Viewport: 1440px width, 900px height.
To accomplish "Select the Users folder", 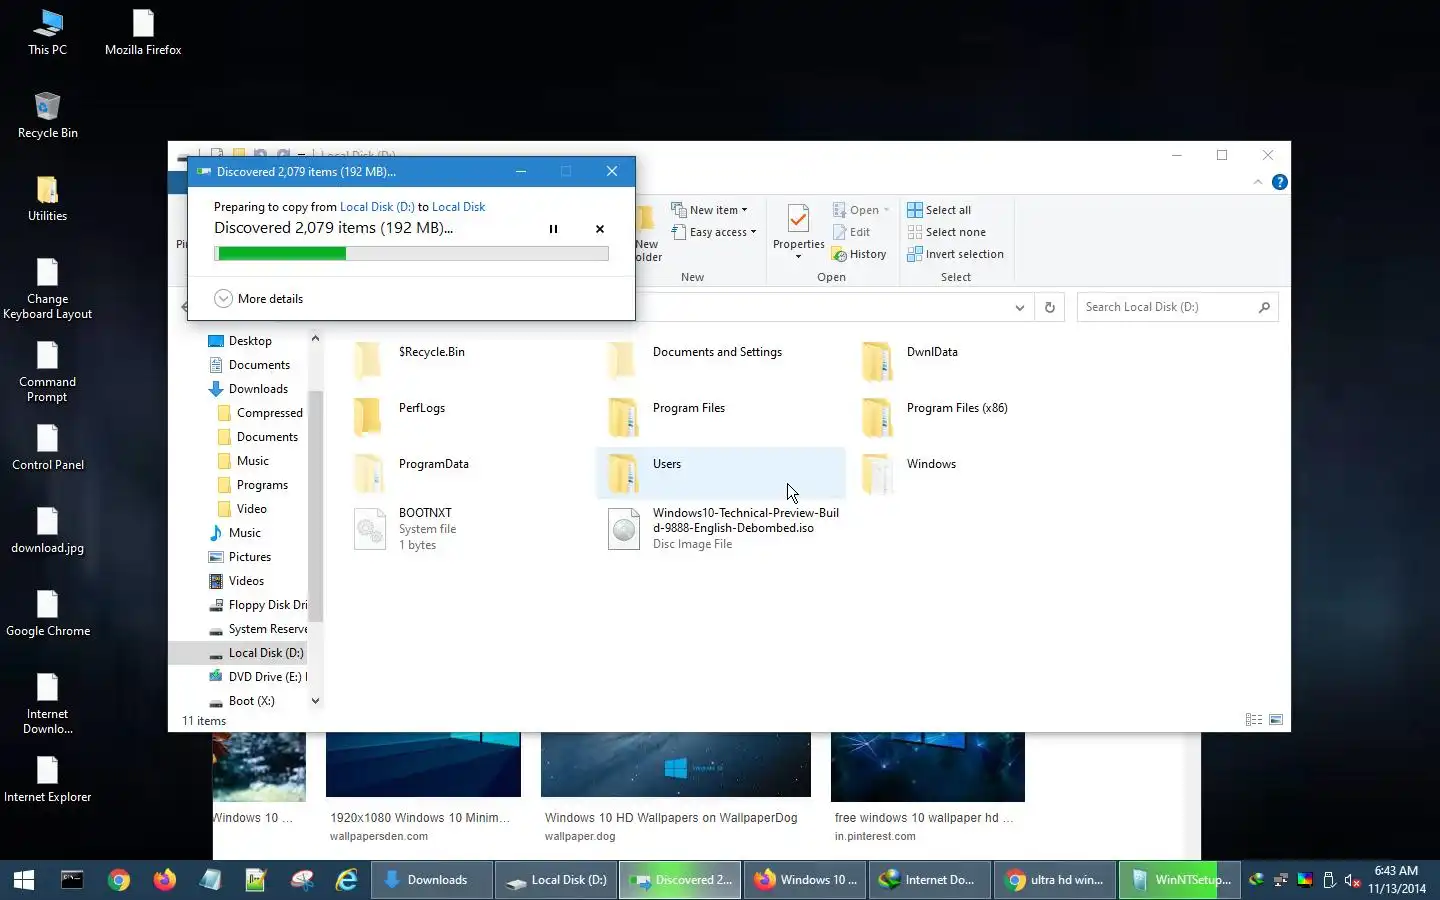I will click(721, 472).
